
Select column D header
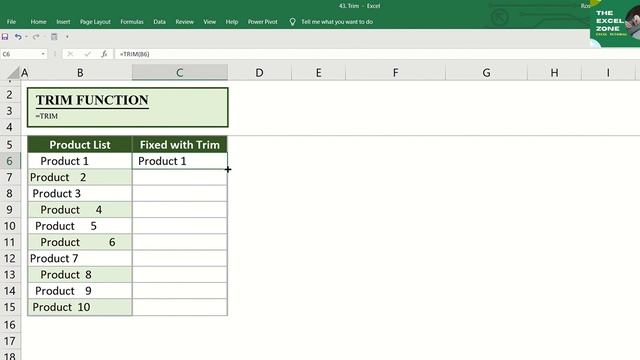[x=259, y=73]
